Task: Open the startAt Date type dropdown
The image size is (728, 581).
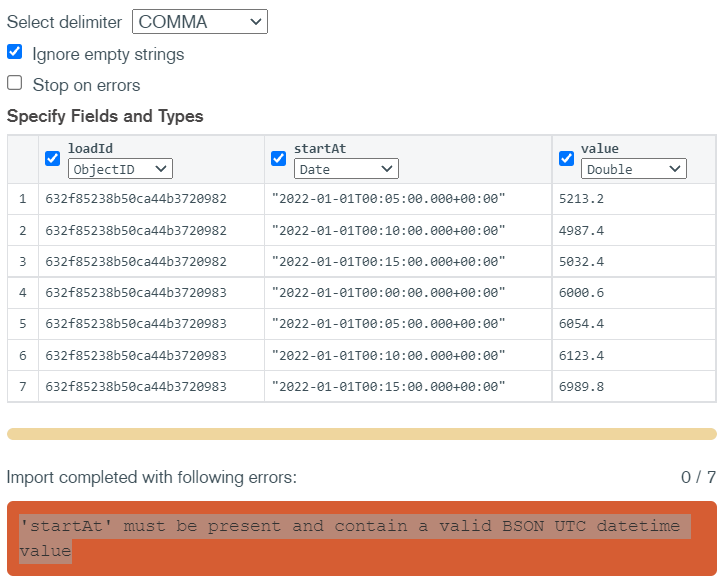Action: 347,169
